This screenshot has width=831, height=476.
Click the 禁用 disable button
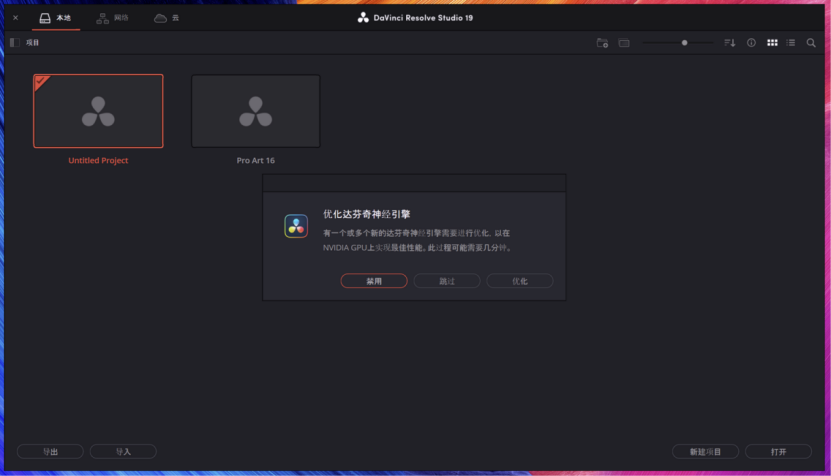click(x=374, y=281)
